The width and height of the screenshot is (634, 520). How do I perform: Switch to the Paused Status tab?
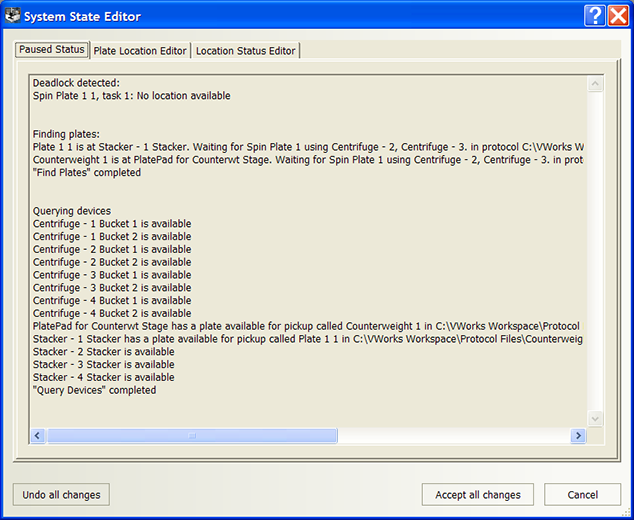tap(51, 50)
